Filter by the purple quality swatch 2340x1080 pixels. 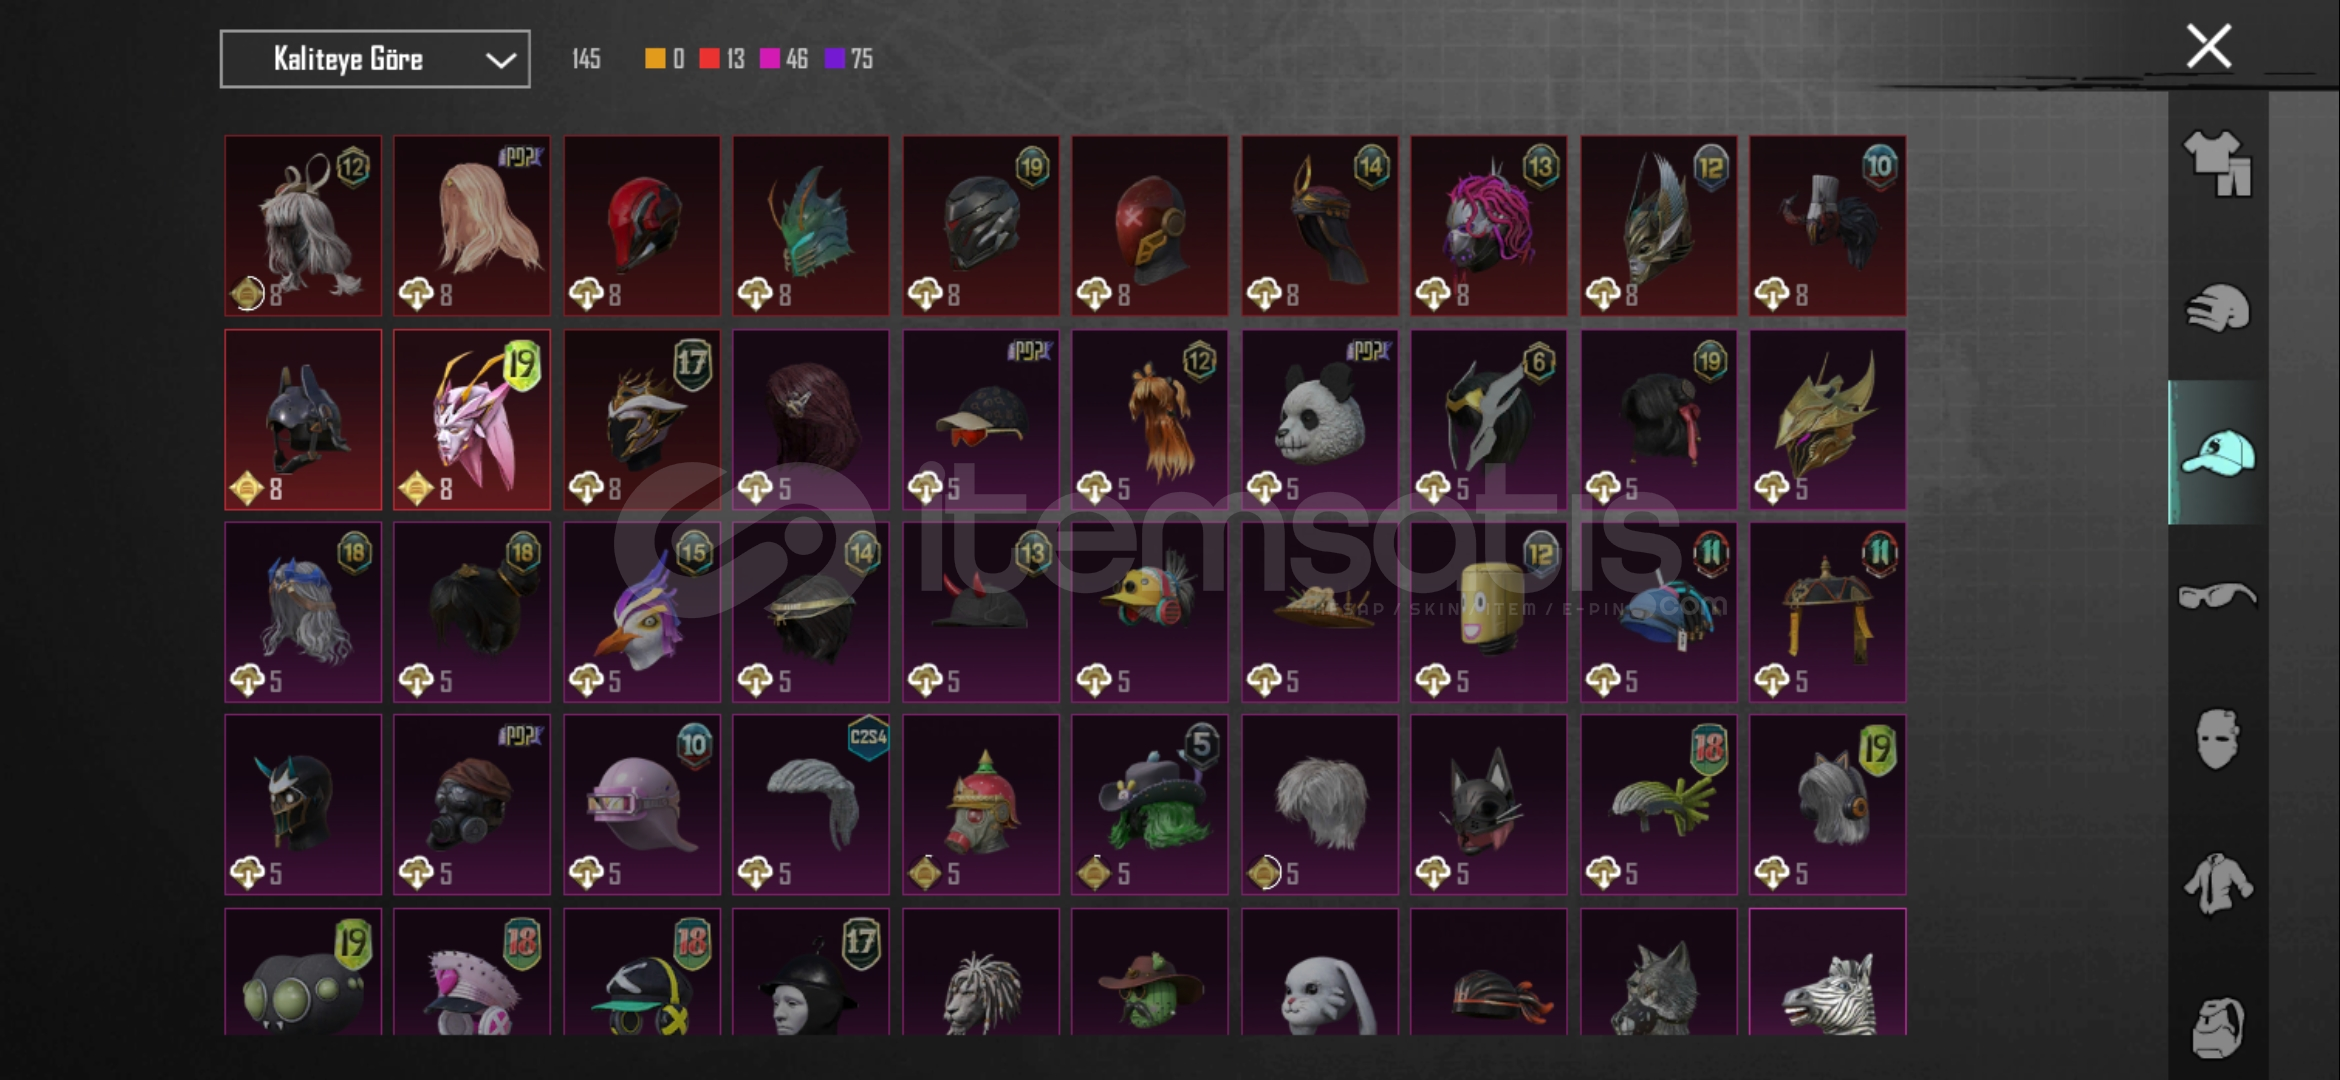(x=834, y=59)
